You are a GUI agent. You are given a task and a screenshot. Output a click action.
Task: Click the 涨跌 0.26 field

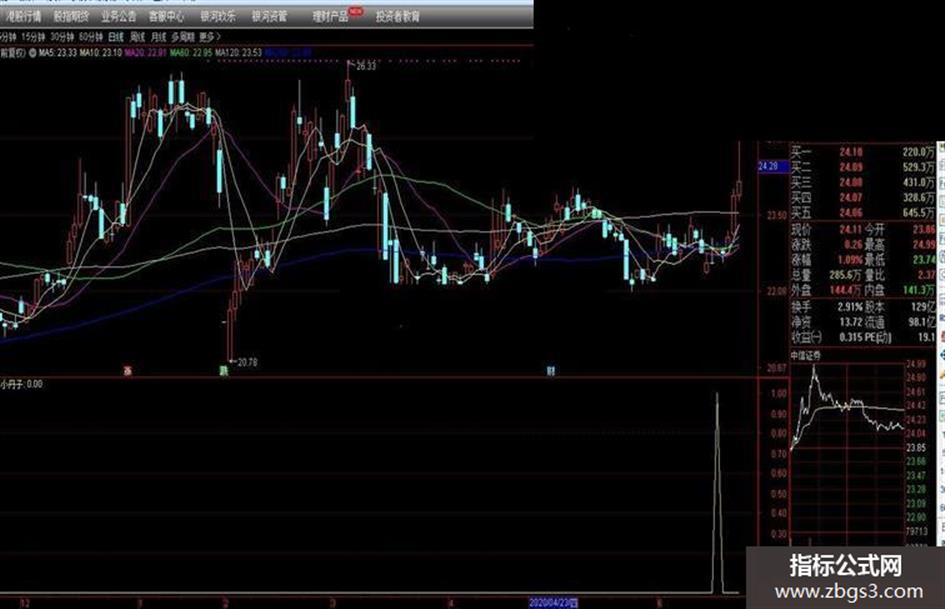827,244
